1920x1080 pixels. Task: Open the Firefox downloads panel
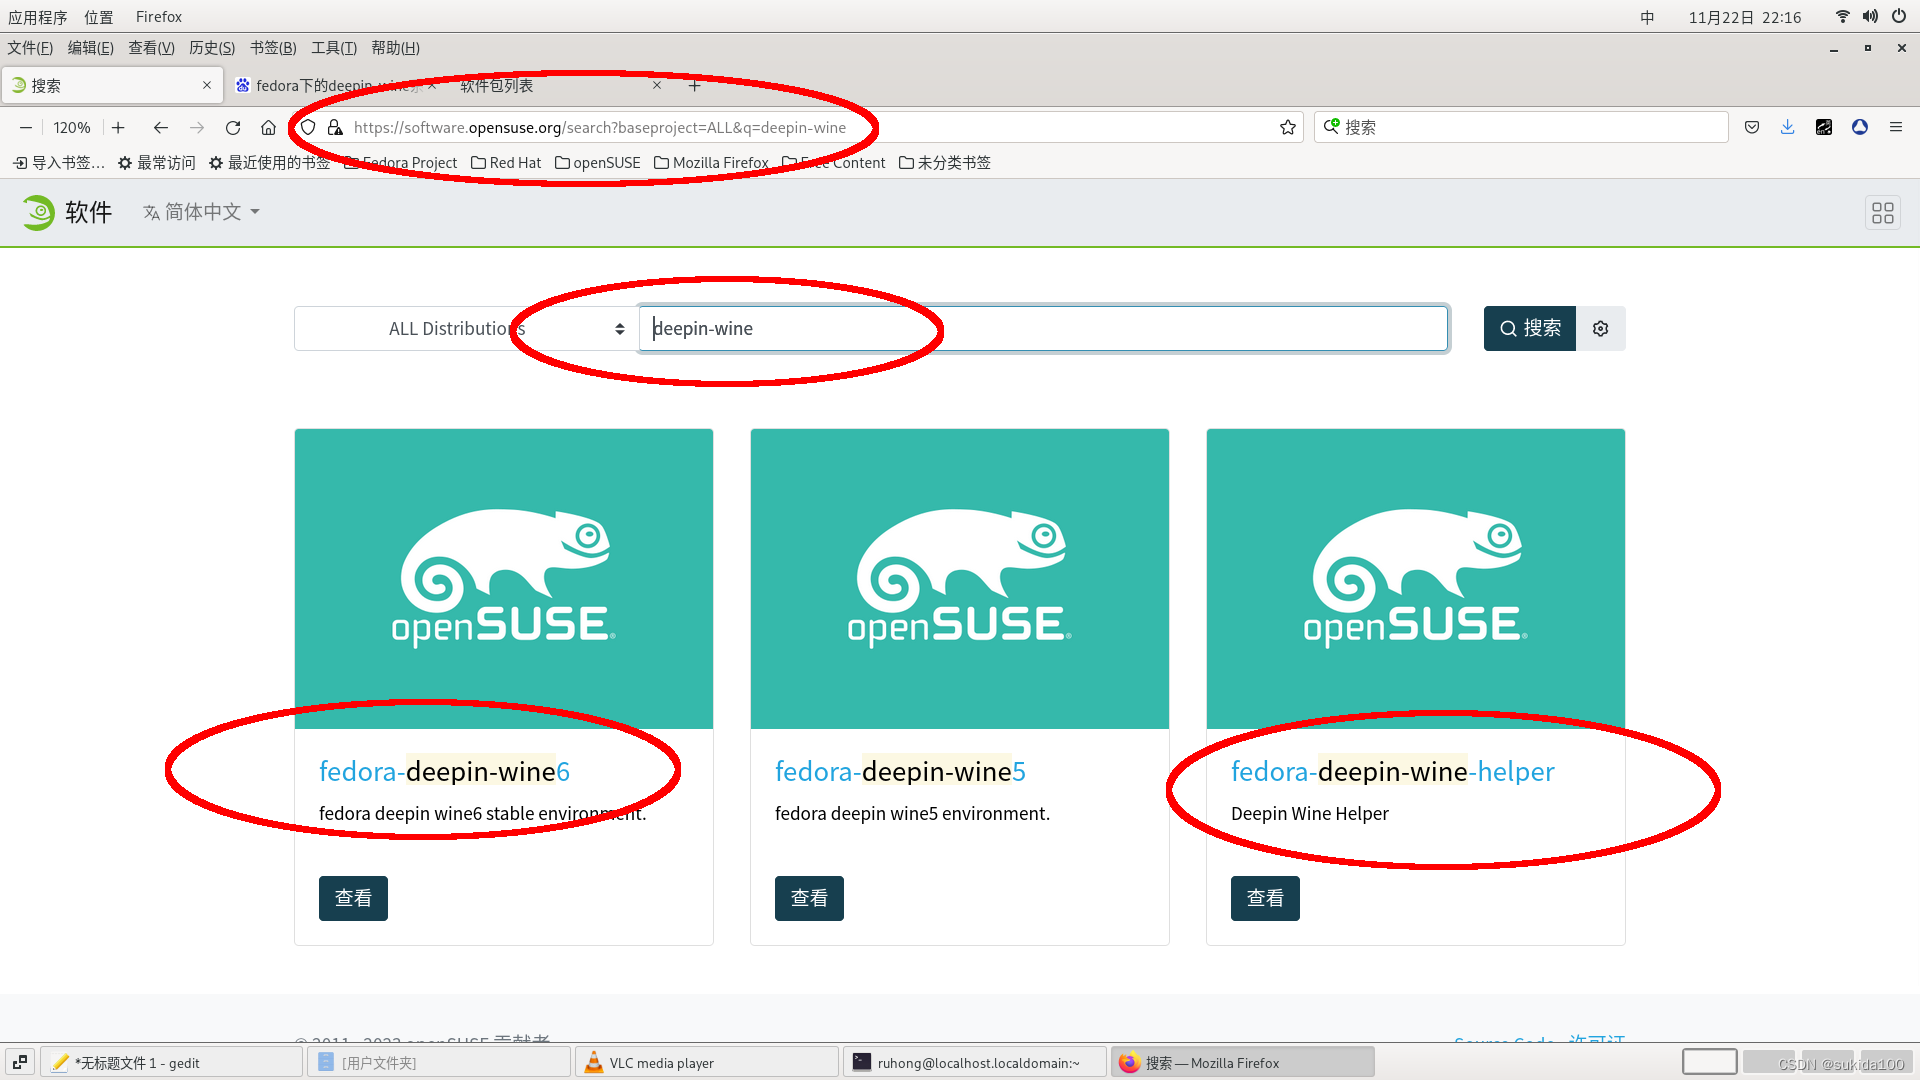1787,127
